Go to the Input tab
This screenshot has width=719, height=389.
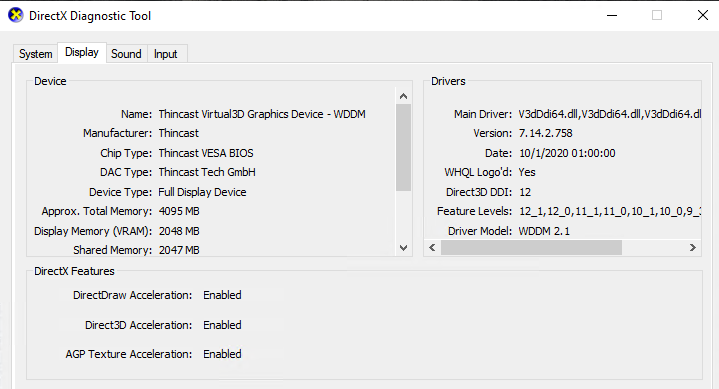click(x=166, y=54)
